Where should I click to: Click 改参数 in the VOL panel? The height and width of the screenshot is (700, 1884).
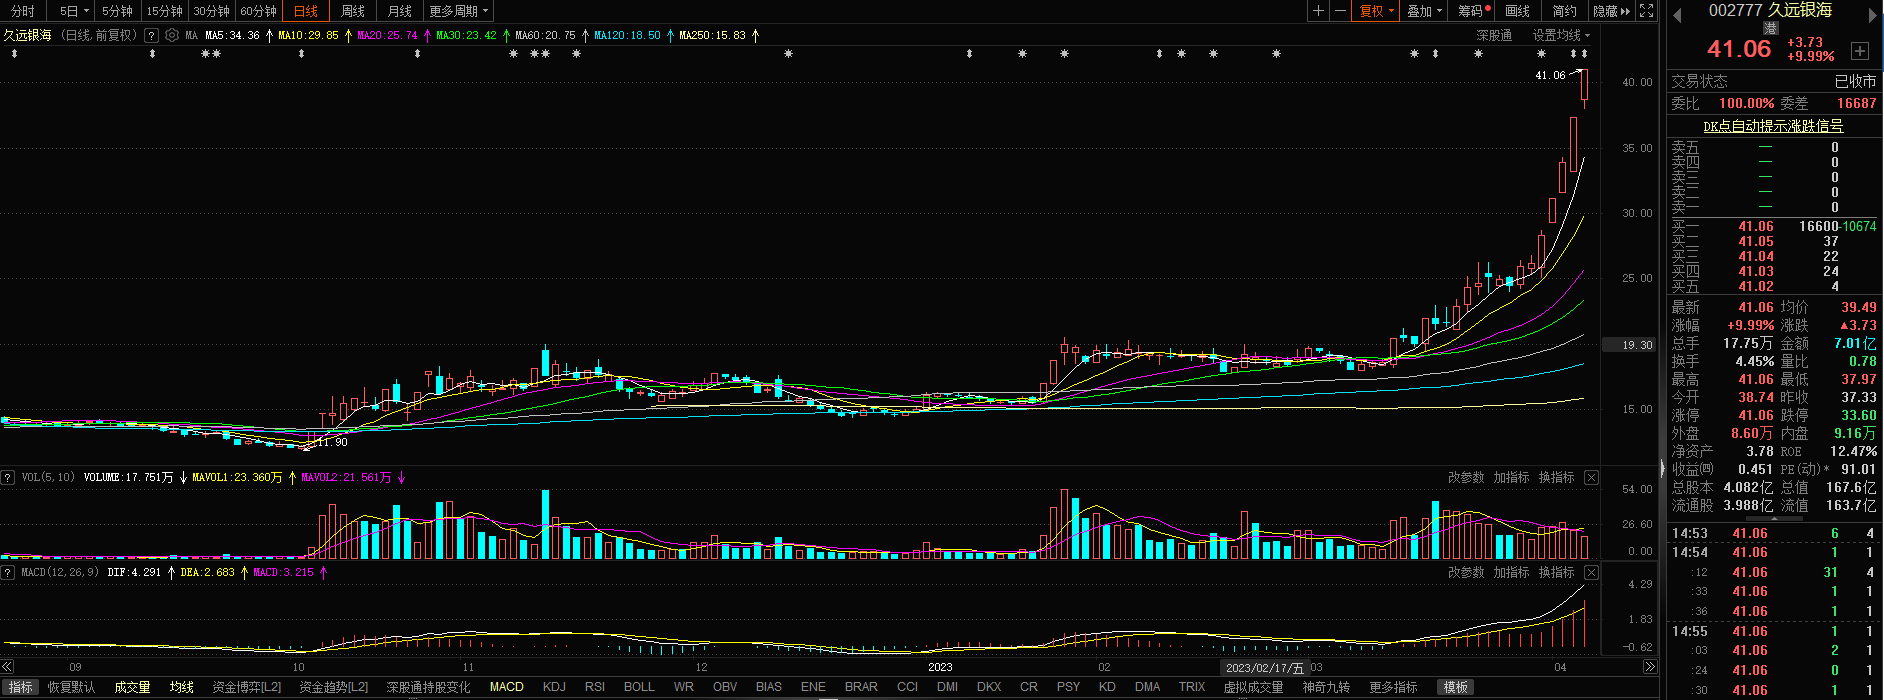click(1466, 478)
